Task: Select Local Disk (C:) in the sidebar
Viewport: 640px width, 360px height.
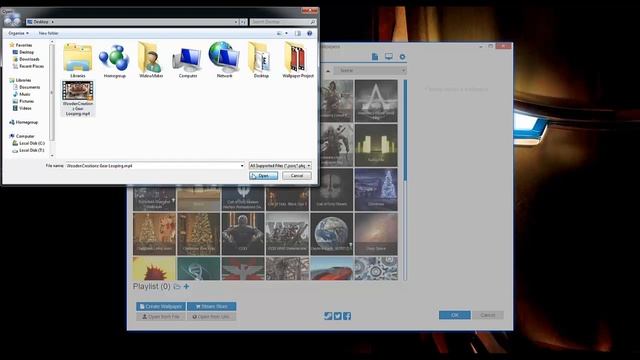Action: click(x=31, y=143)
